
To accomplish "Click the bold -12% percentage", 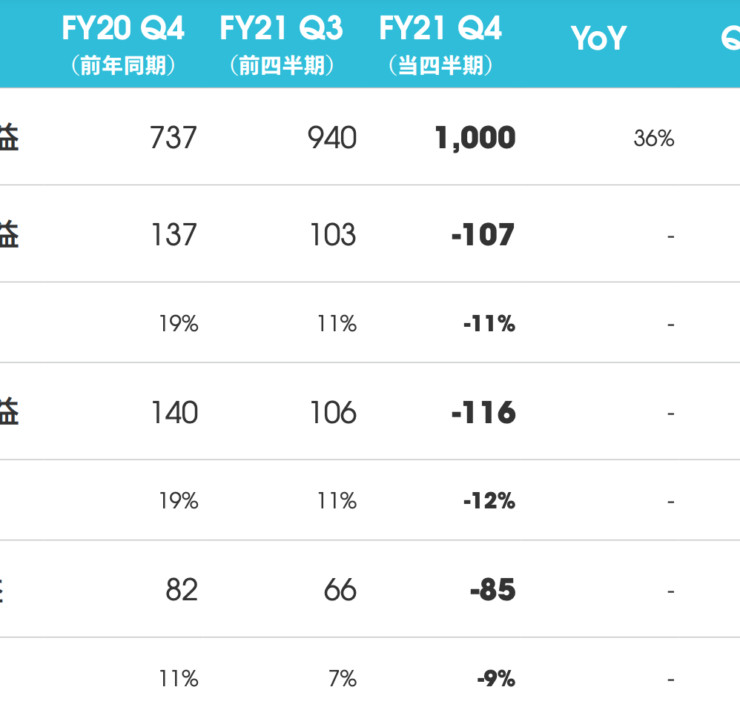I will tap(488, 501).
